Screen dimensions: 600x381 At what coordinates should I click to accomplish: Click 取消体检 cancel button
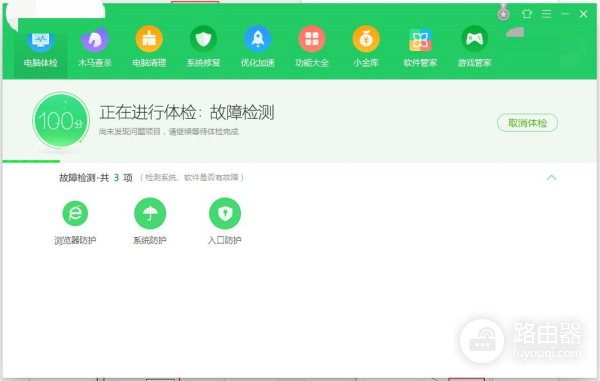tap(527, 123)
